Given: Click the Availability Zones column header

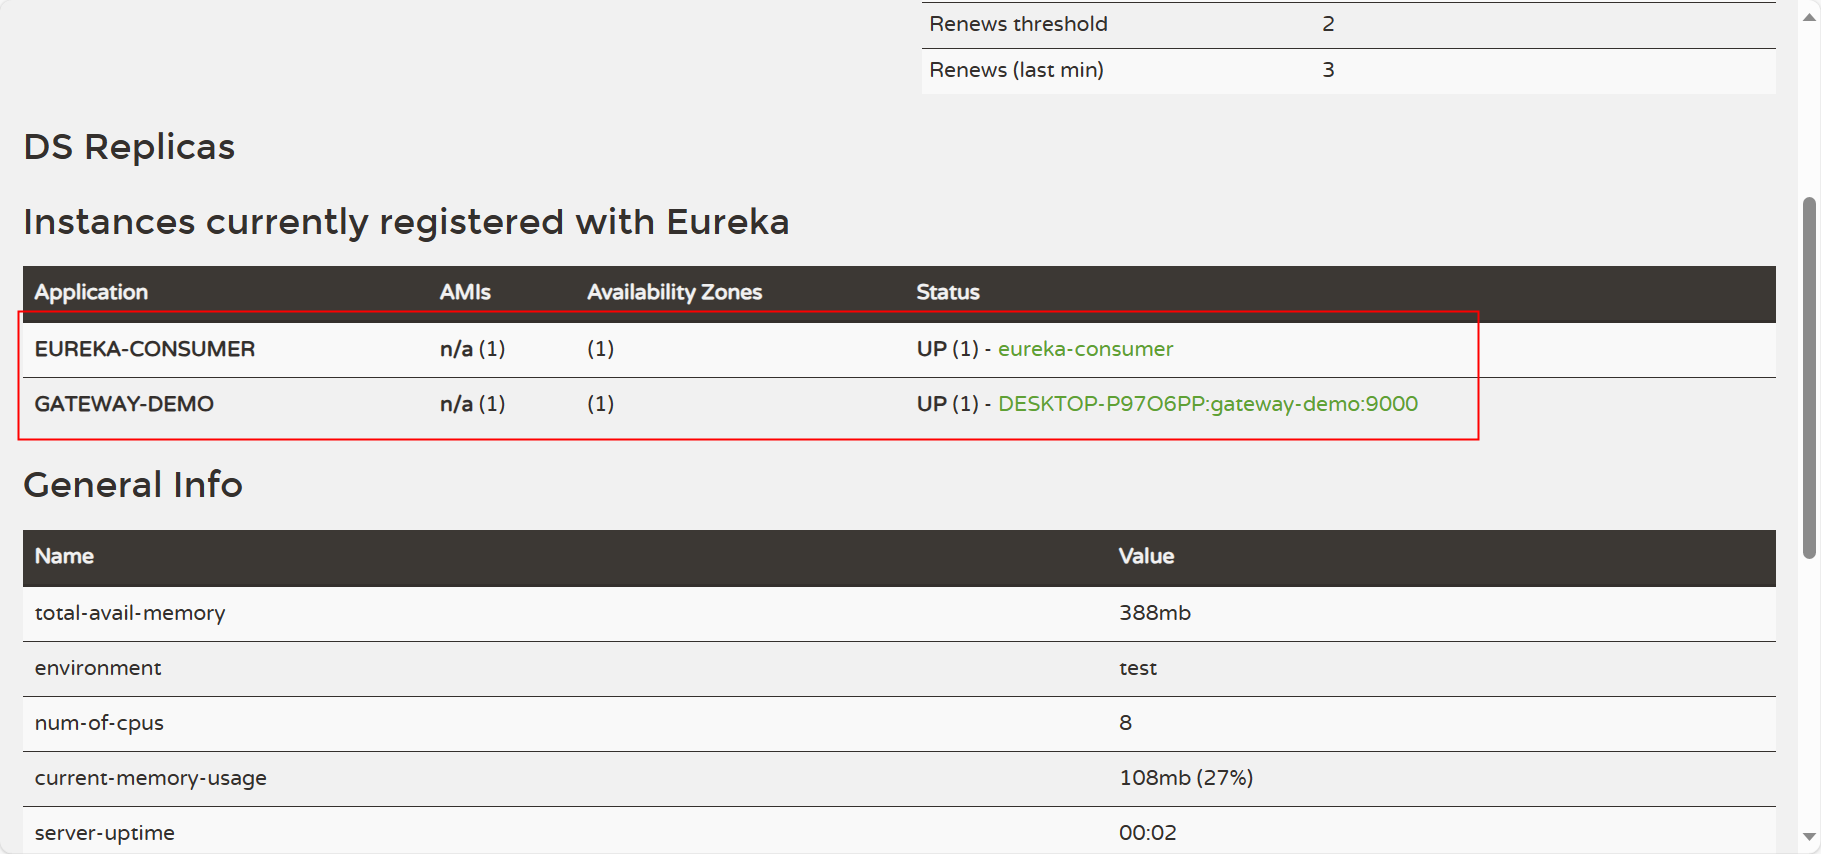Looking at the screenshot, I should pos(674,292).
